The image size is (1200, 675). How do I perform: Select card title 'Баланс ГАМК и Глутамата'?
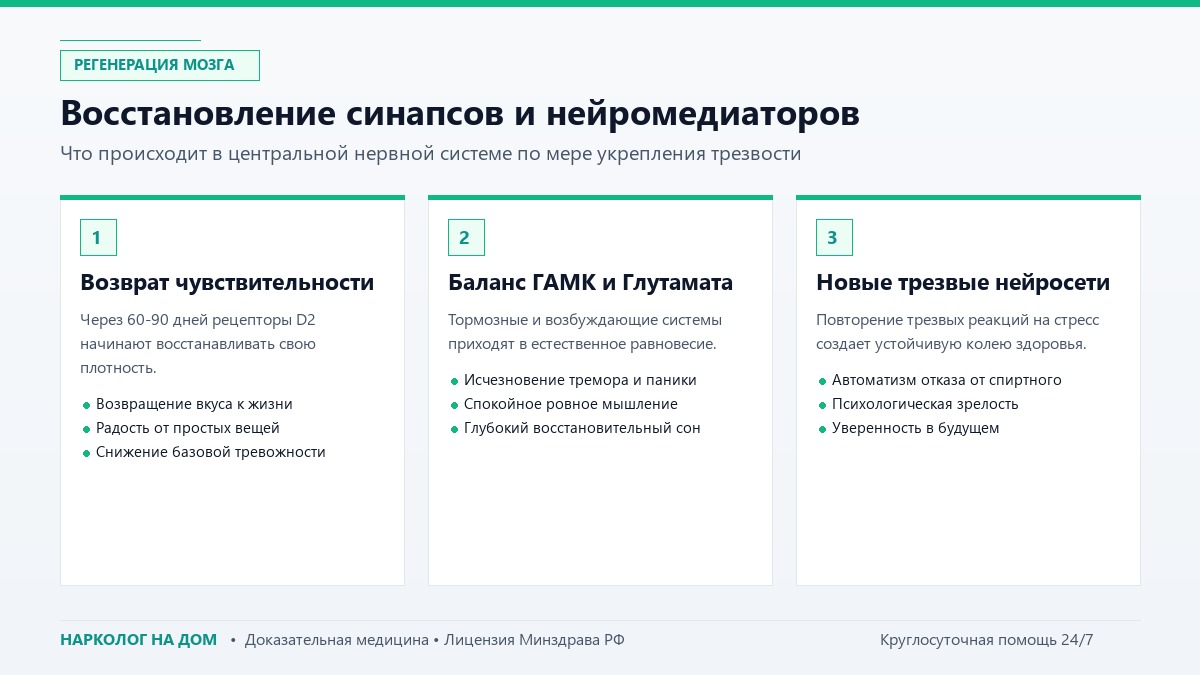590,283
